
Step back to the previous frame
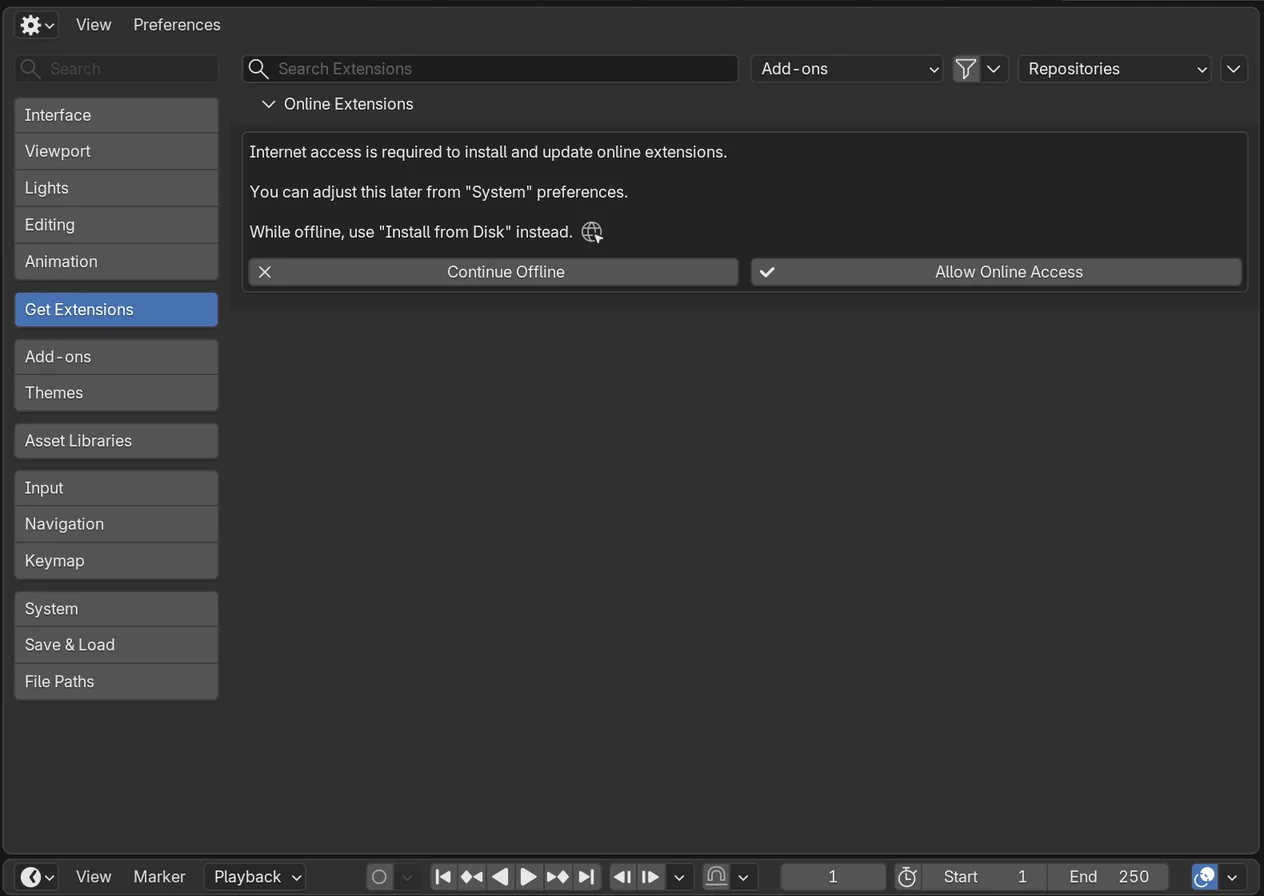pyautogui.click(x=623, y=877)
